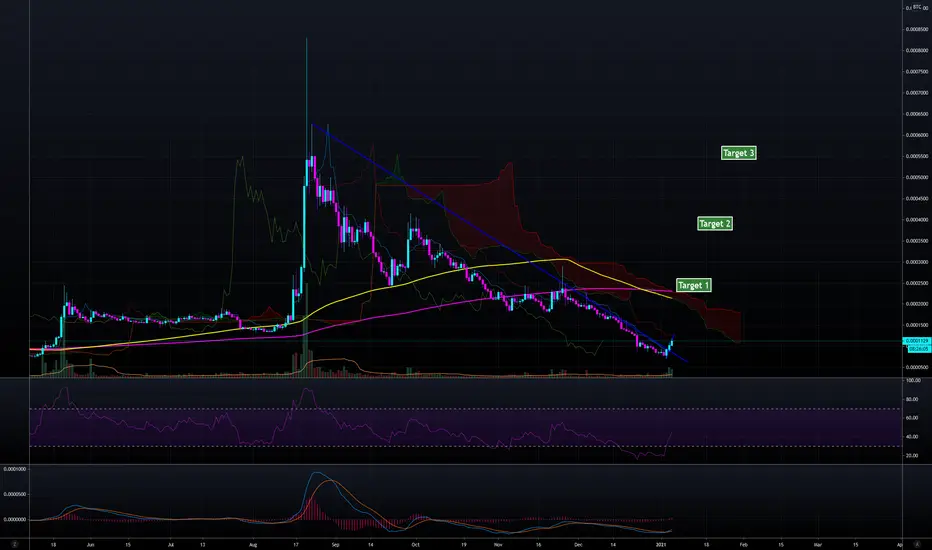
Task: Click the 40.00 RSI axis label
Action: pyautogui.click(x=912, y=436)
